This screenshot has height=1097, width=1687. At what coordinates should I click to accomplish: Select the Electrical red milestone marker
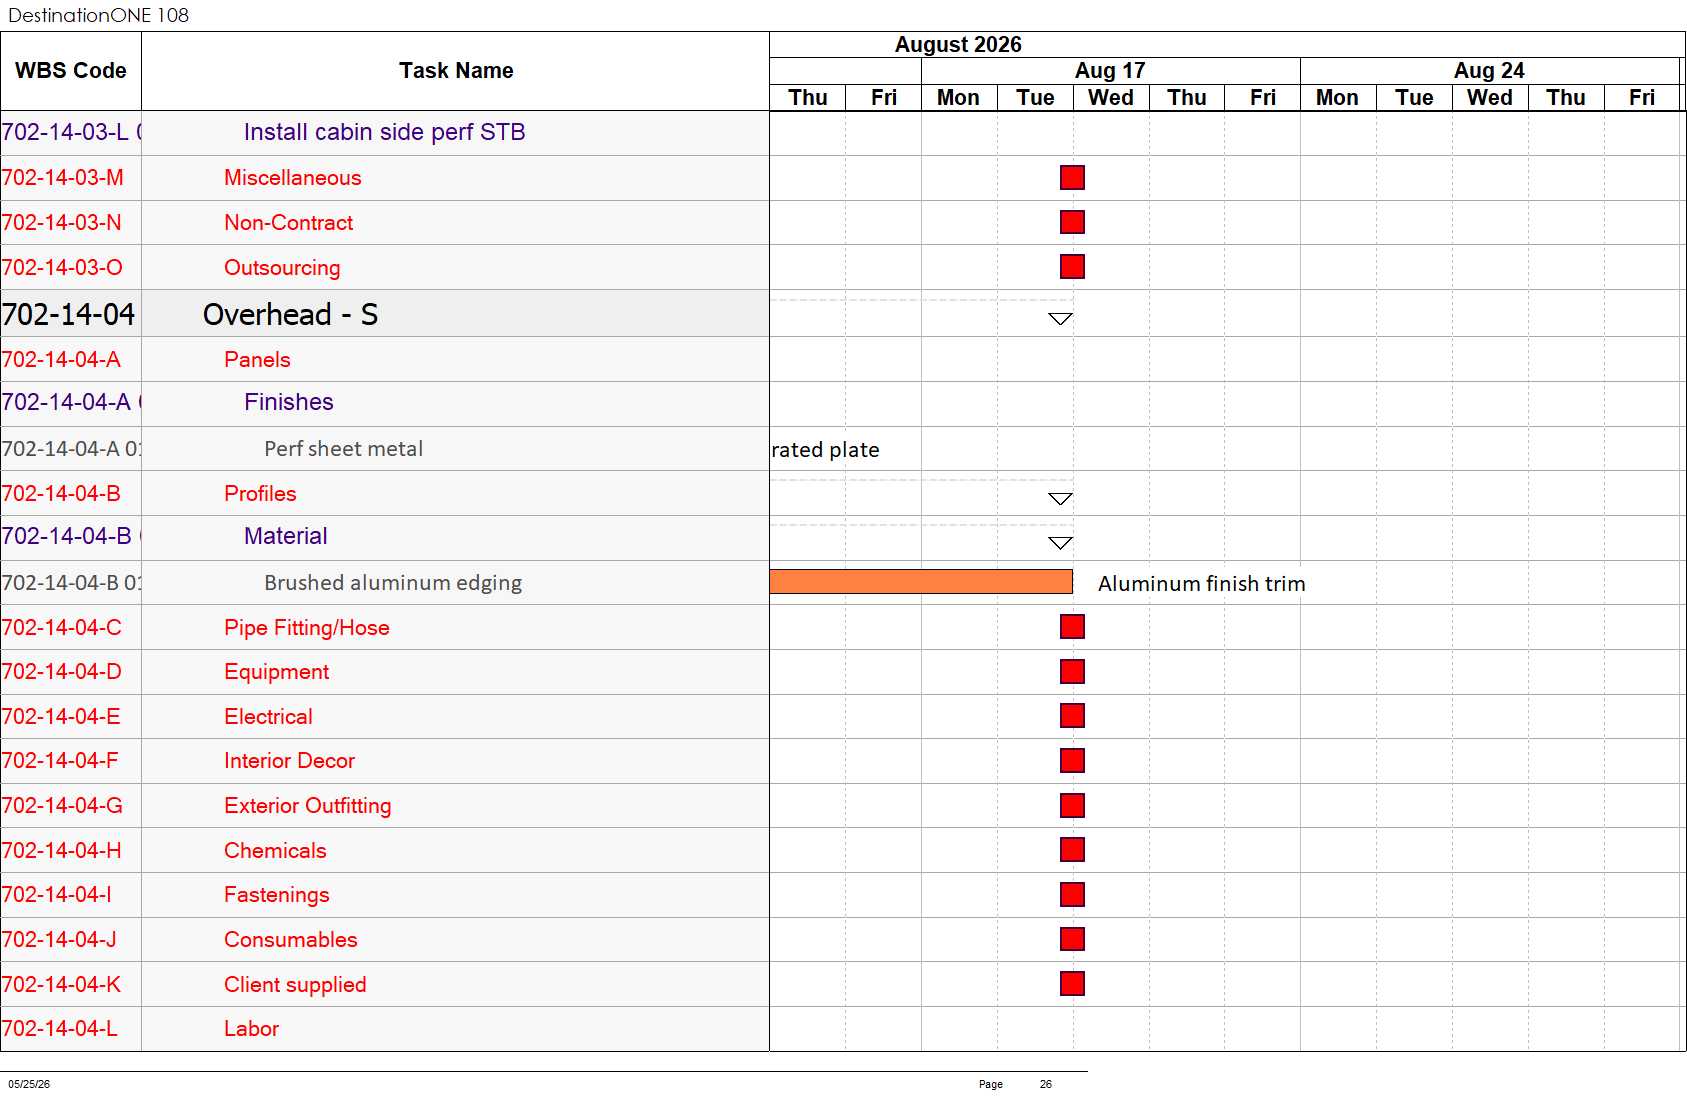tap(1072, 716)
